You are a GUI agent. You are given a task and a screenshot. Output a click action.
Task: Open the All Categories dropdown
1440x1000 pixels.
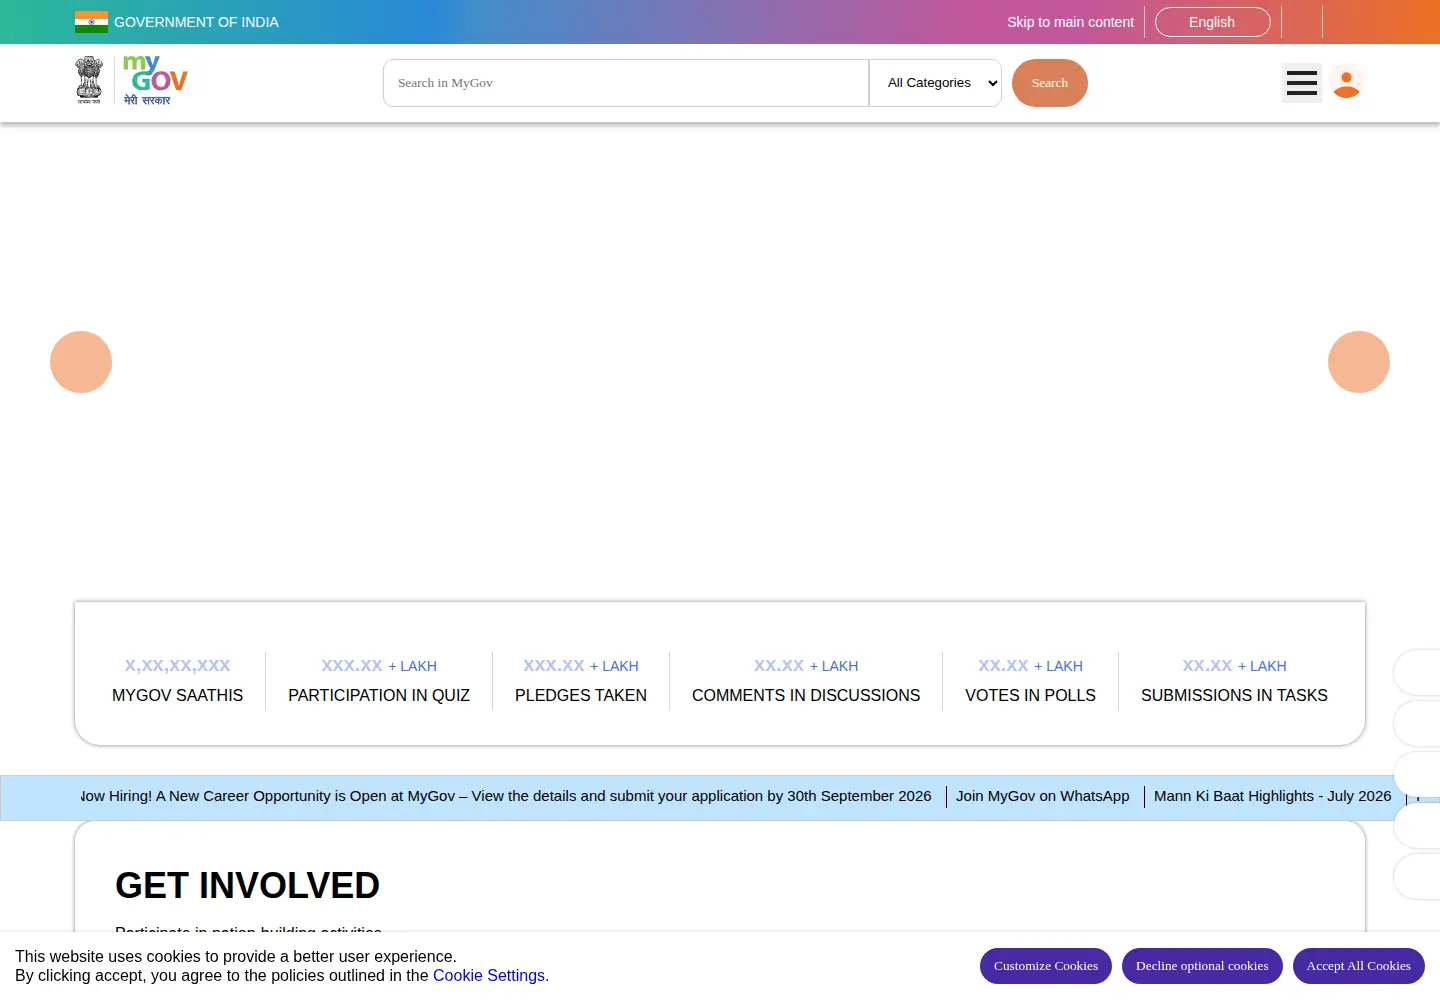935,83
